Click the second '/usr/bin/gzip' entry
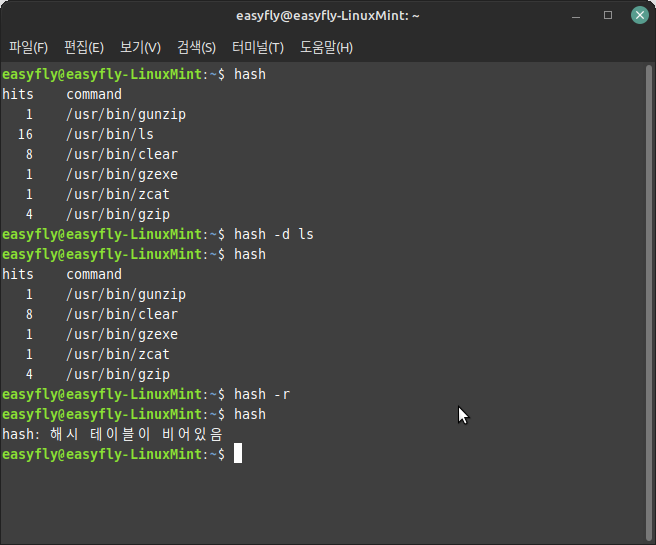The height and width of the screenshot is (545, 656). coord(118,375)
